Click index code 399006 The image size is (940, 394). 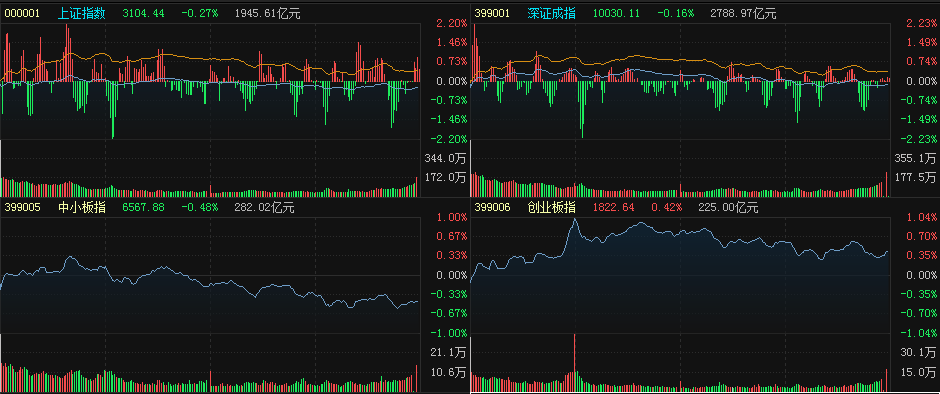coord(492,207)
